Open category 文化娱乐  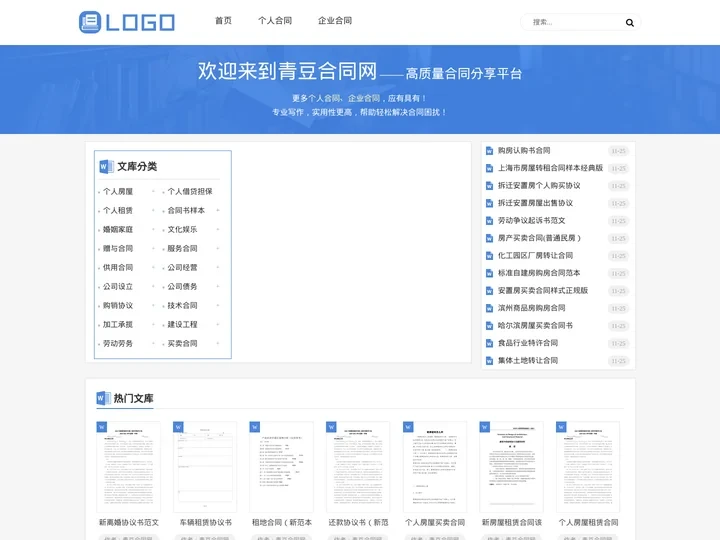click(x=182, y=230)
